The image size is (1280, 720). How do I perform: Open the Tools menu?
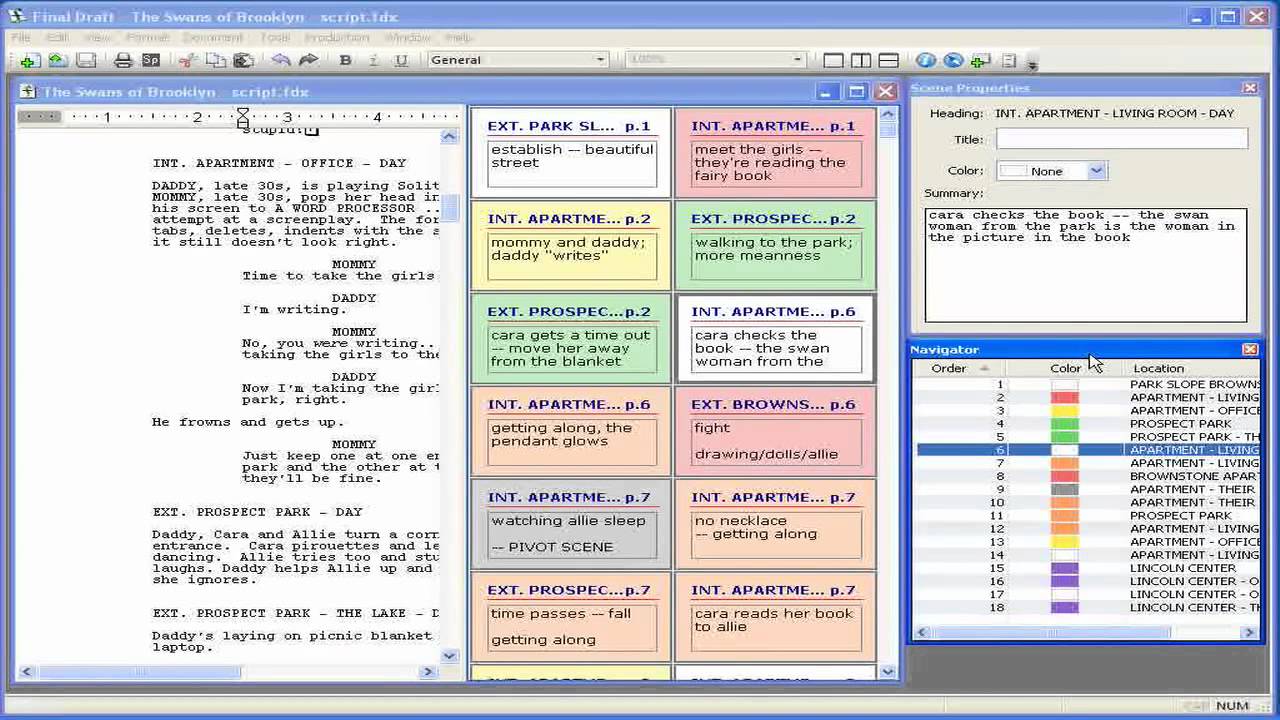[275, 37]
